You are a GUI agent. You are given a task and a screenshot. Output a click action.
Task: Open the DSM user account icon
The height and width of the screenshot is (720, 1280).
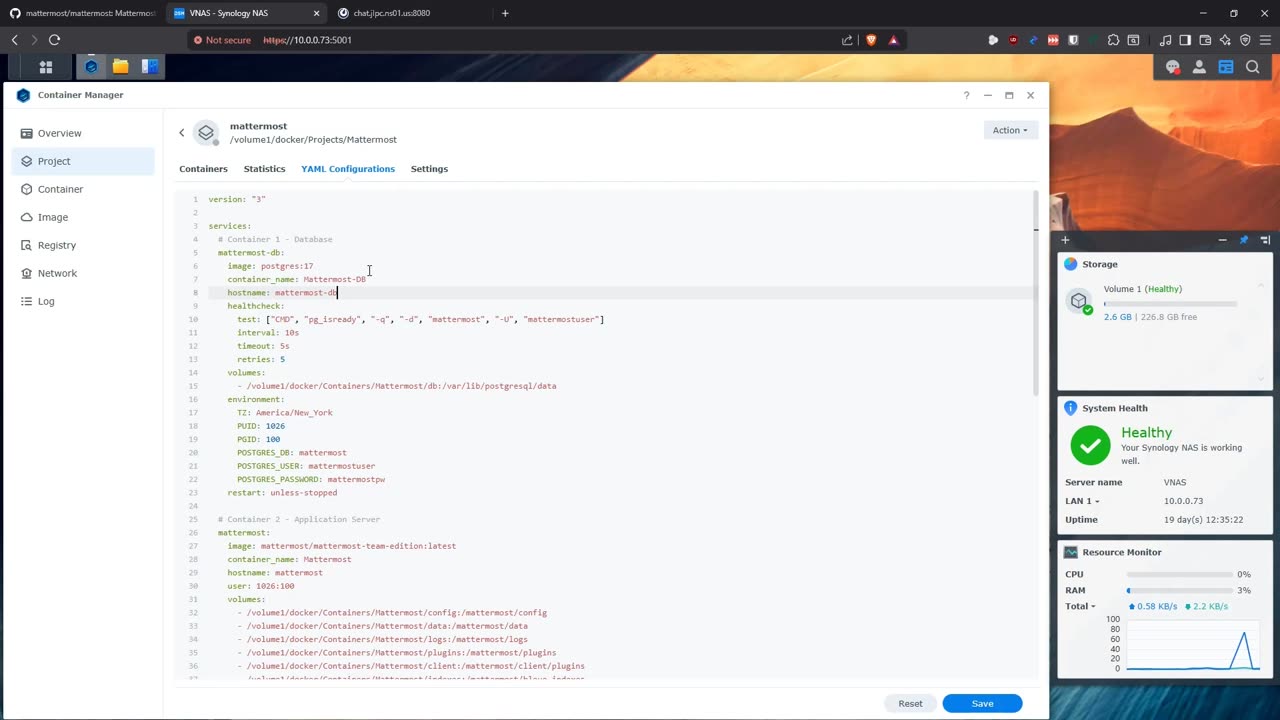pyautogui.click(x=1199, y=67)
